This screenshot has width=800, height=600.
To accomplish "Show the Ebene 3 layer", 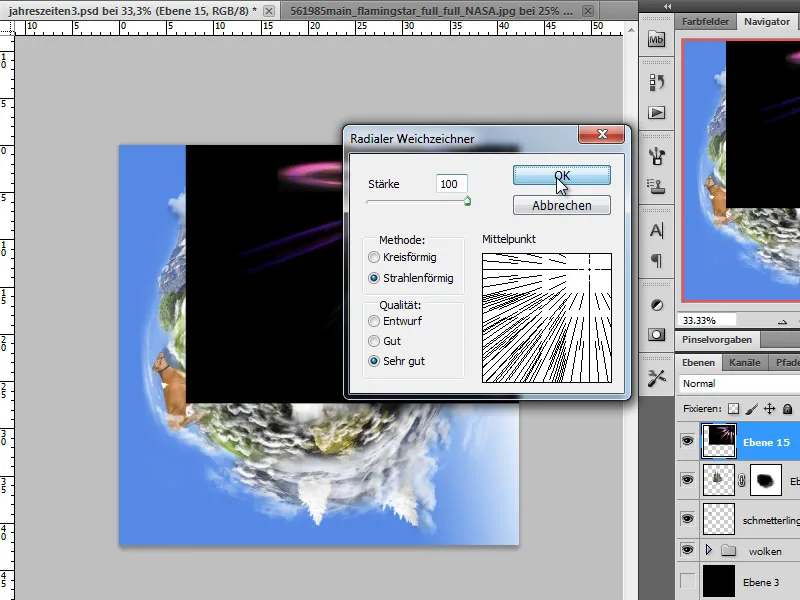I will coord(687,581).
